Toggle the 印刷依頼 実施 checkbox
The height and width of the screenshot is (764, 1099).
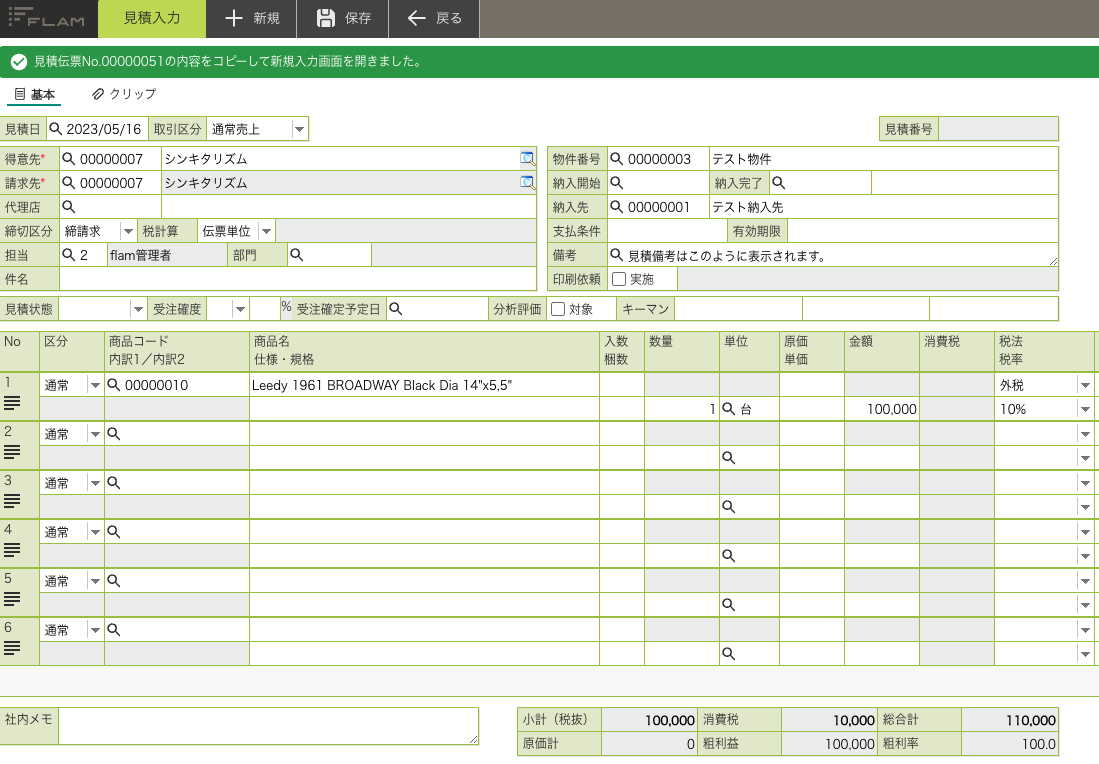coord(619,279)
